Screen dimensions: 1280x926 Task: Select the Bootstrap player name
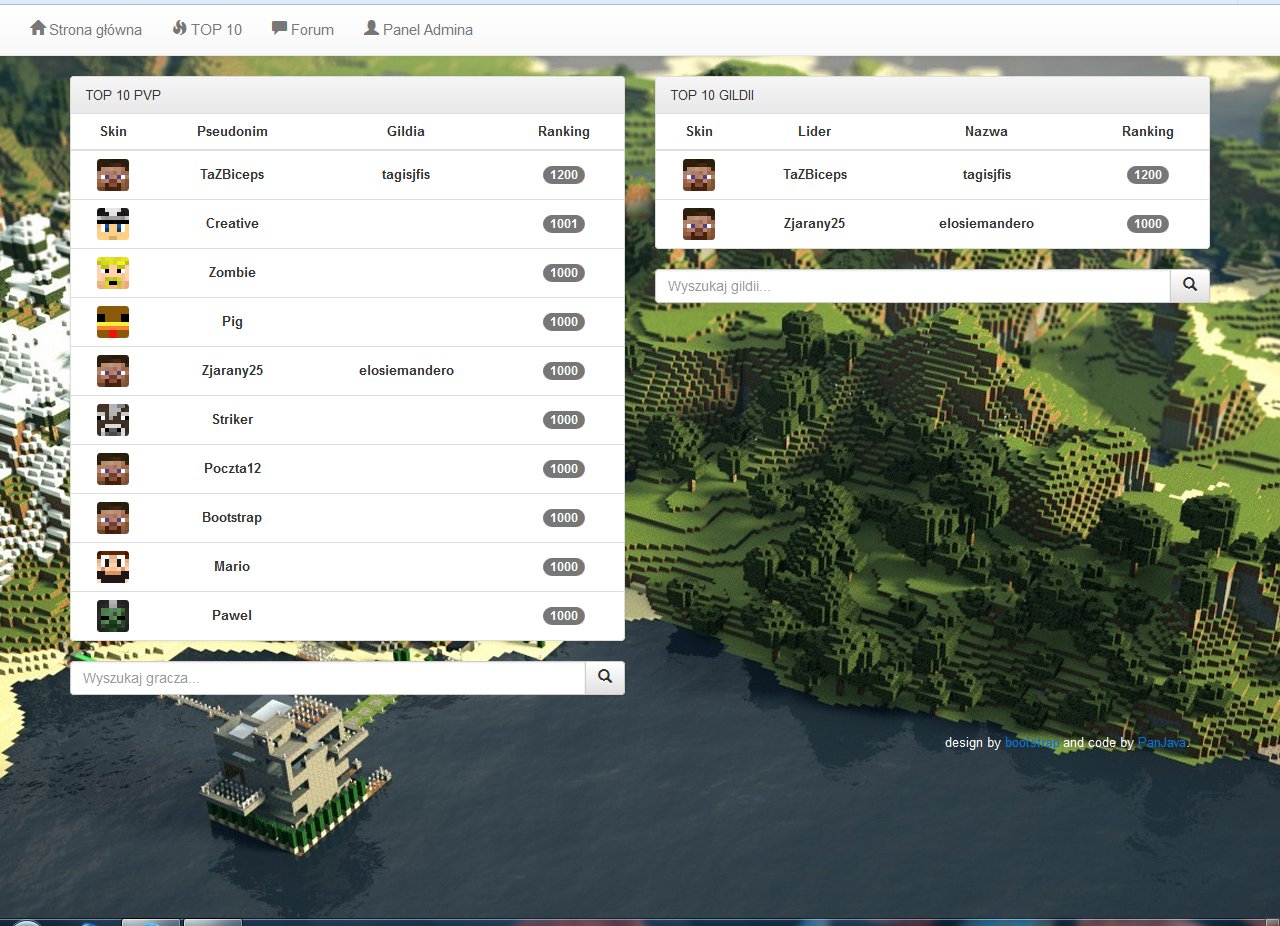click(232, 517)
